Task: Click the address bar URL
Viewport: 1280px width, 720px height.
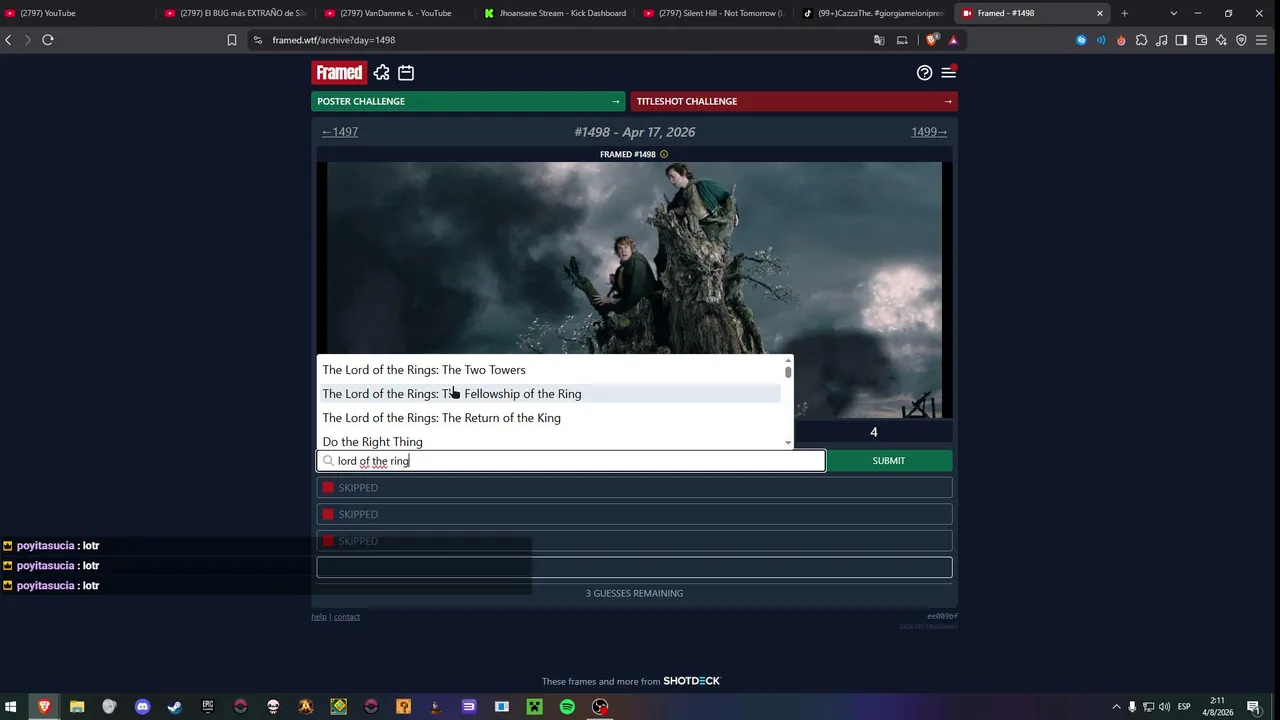Action: click(x=334, y=40)
